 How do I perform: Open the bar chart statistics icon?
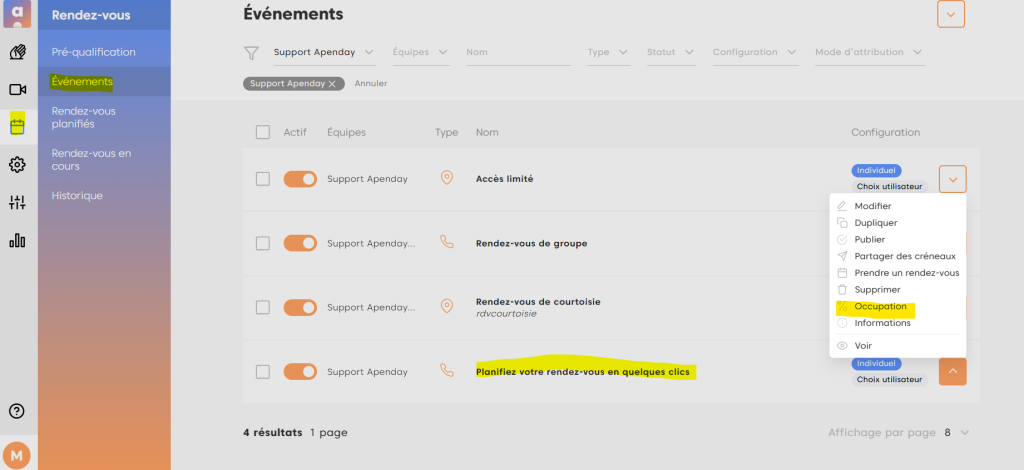(x=17, y=241)
